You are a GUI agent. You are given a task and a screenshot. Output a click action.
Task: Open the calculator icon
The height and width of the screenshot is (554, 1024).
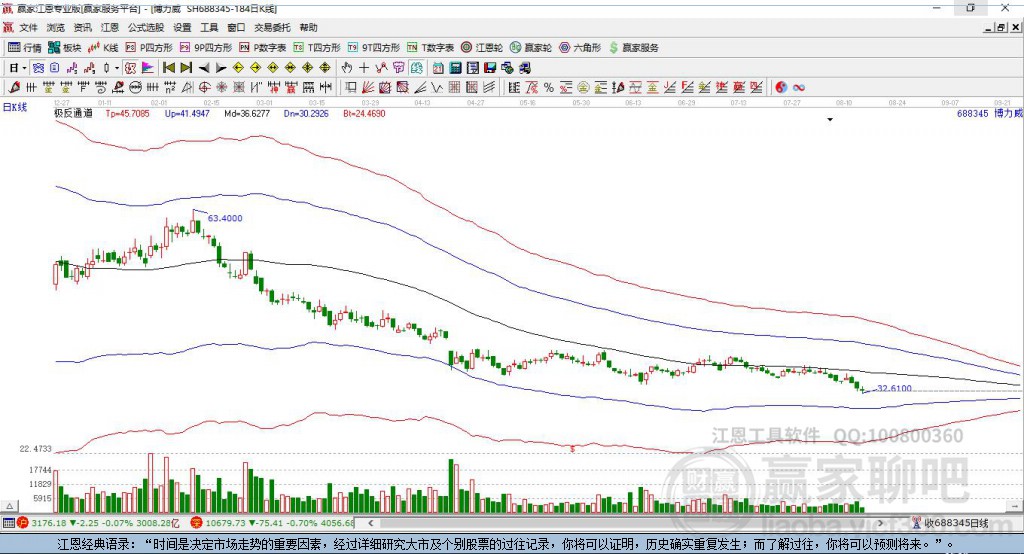point(456,68)
